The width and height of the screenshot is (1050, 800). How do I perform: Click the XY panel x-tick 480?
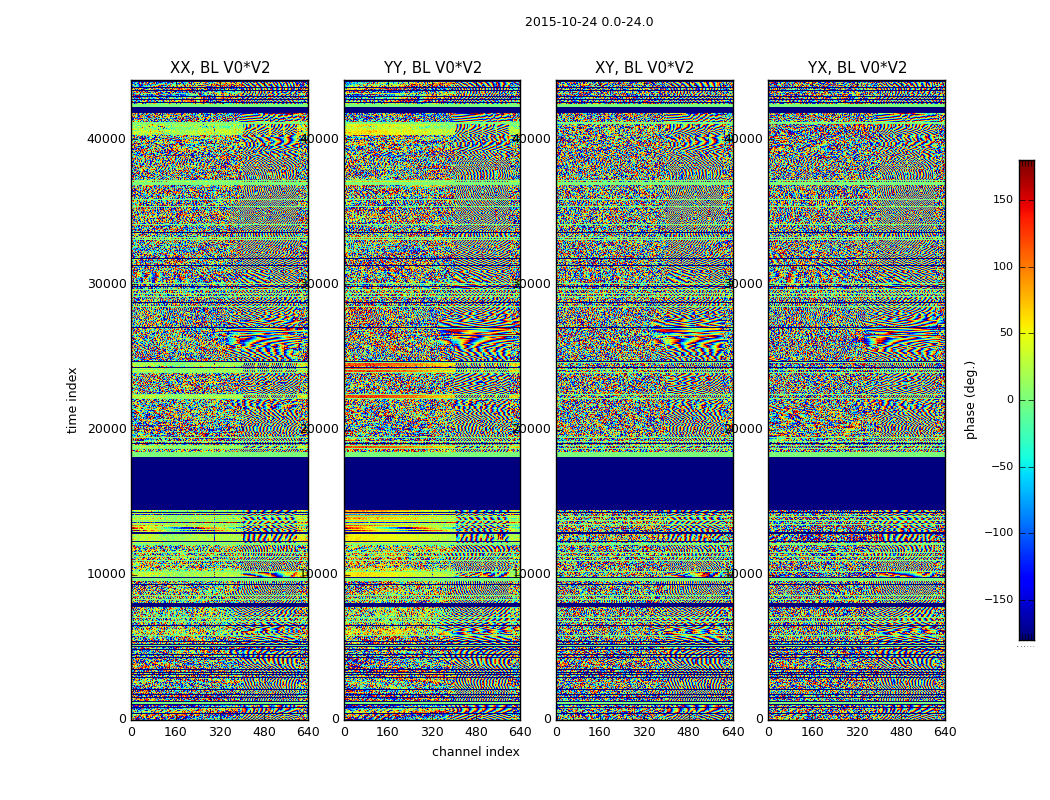tap(688, 732)
